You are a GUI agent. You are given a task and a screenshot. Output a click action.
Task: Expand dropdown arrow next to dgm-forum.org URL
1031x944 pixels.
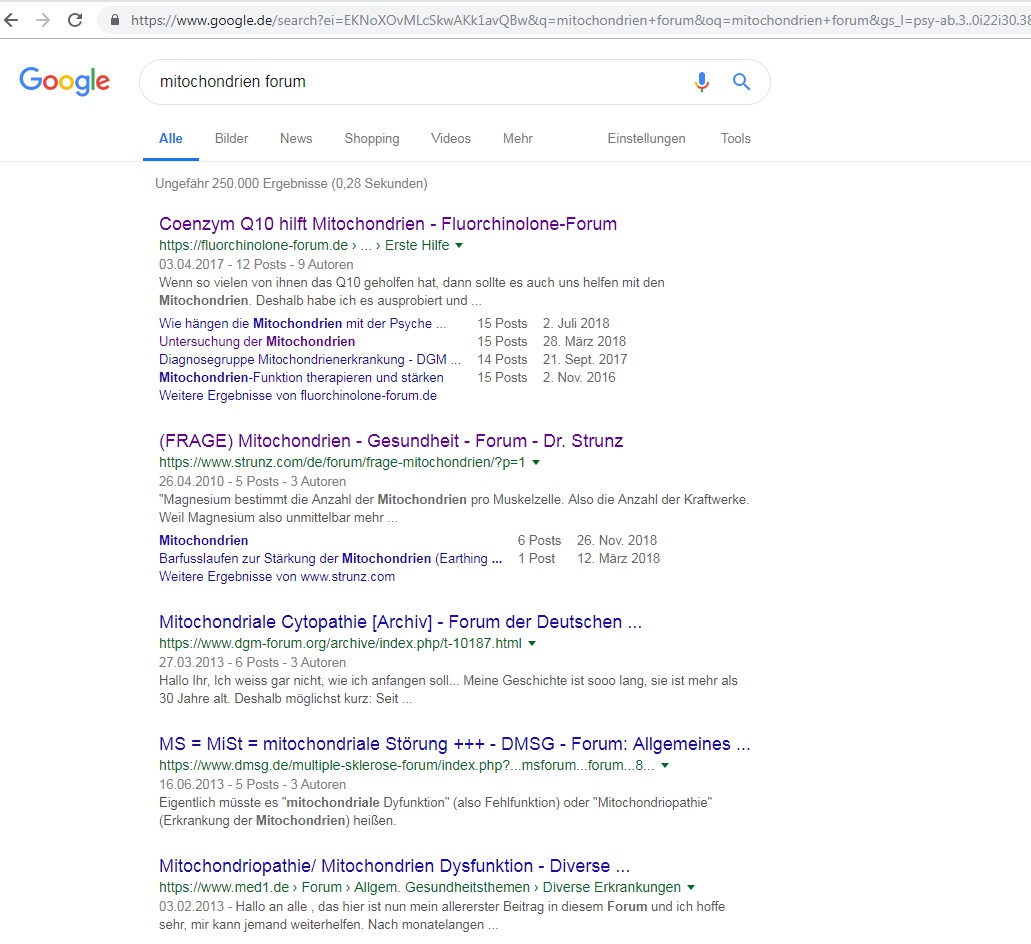coord(532,643)
